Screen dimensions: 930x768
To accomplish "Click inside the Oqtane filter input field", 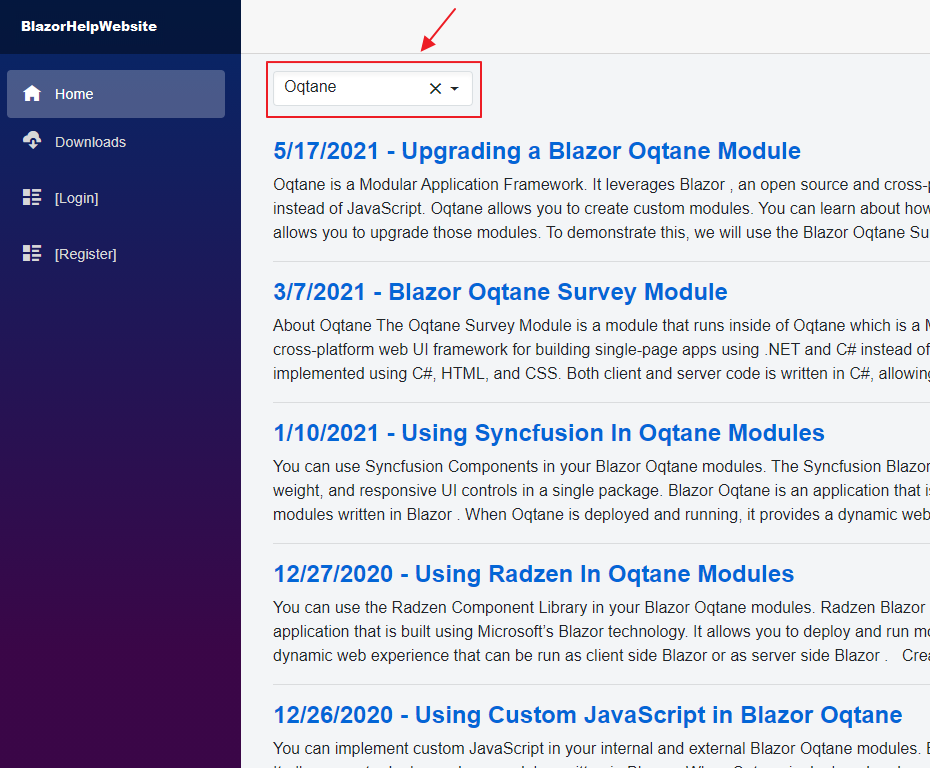I will [x=350, y=88].
